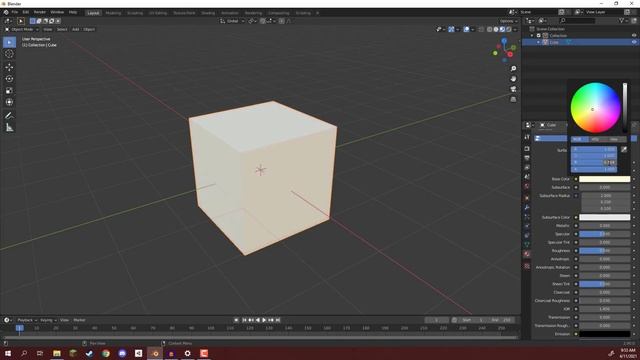Activate the Cursor tool
This screenshot has width=640, height=360.
point(9,54)
